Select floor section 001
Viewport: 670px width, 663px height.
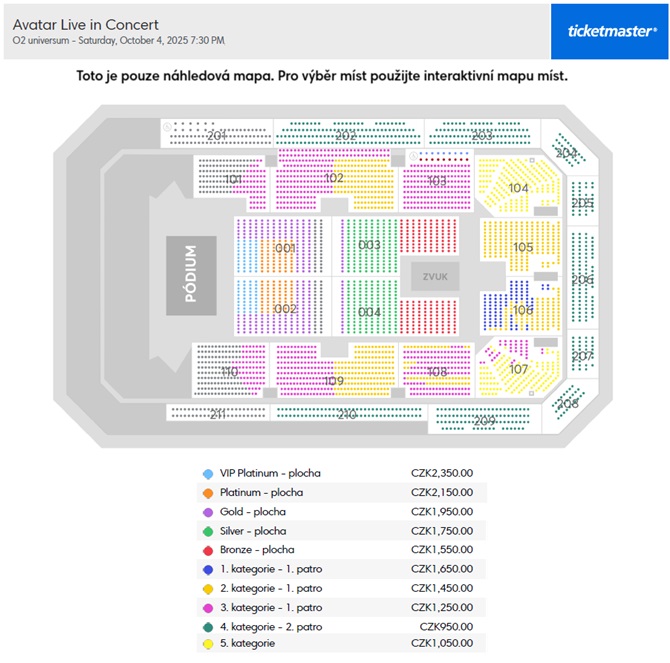click(282, 246)
